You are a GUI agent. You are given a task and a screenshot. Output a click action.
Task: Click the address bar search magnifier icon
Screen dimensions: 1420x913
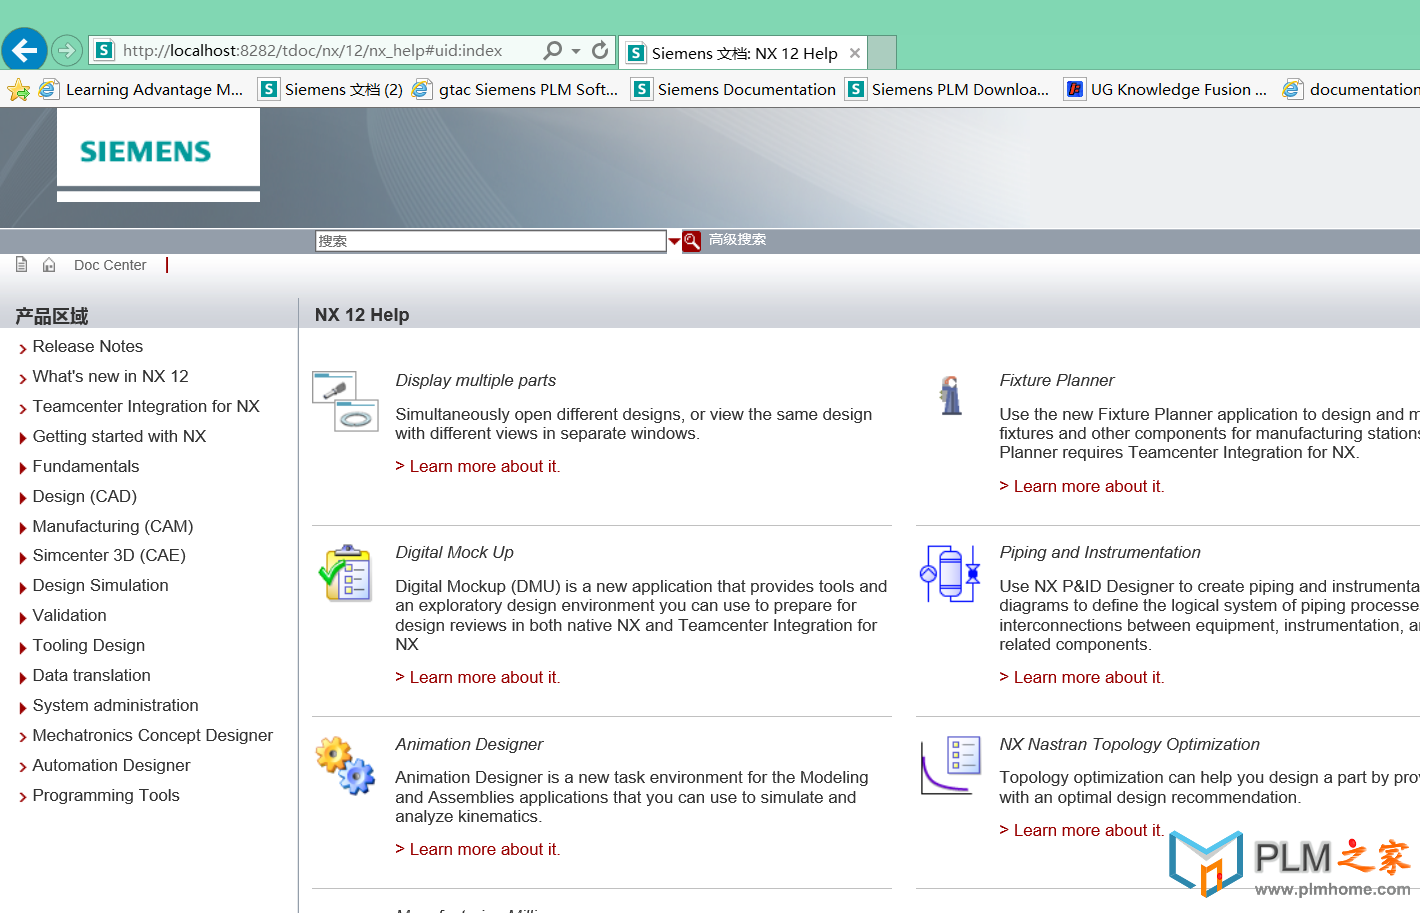point(552,50)
